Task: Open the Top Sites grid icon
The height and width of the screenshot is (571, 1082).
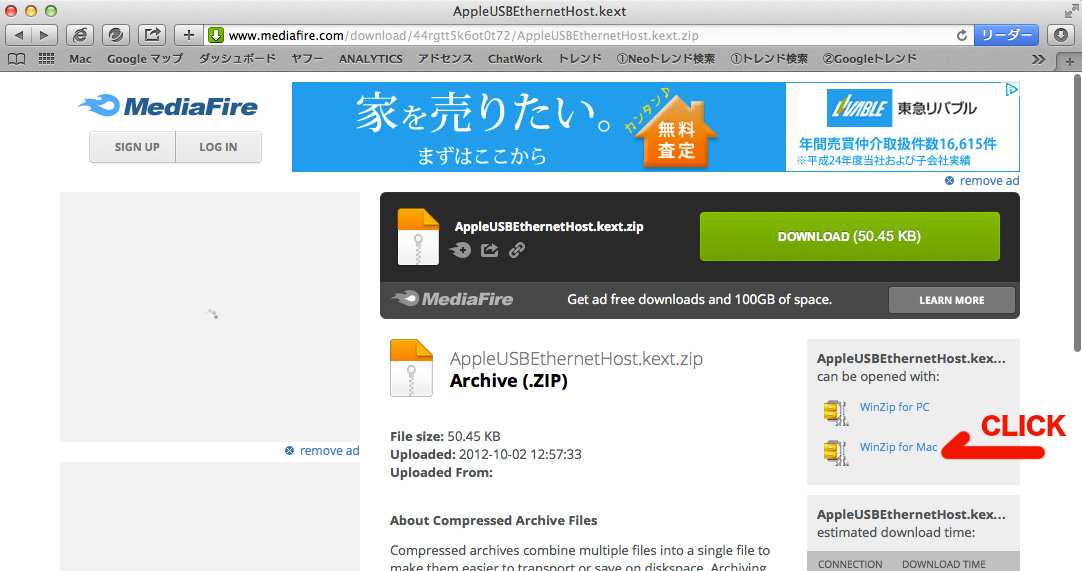Action: (x=46, y=59)
